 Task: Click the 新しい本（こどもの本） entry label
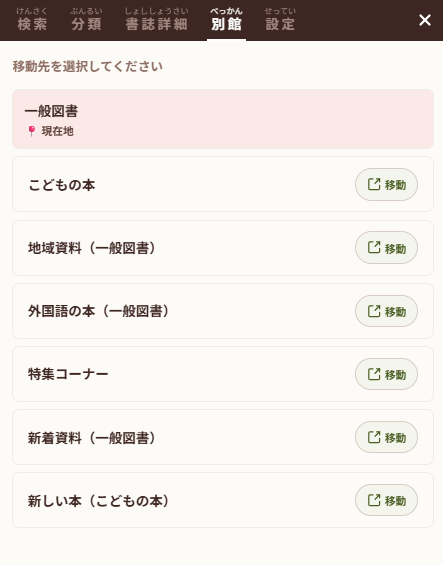(x=98, y=501)
